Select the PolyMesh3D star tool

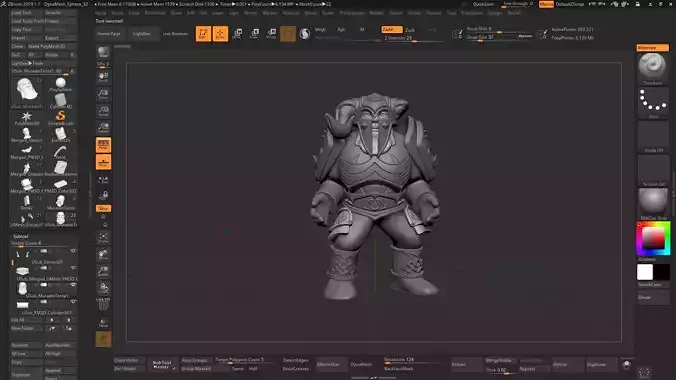[26, 117]
